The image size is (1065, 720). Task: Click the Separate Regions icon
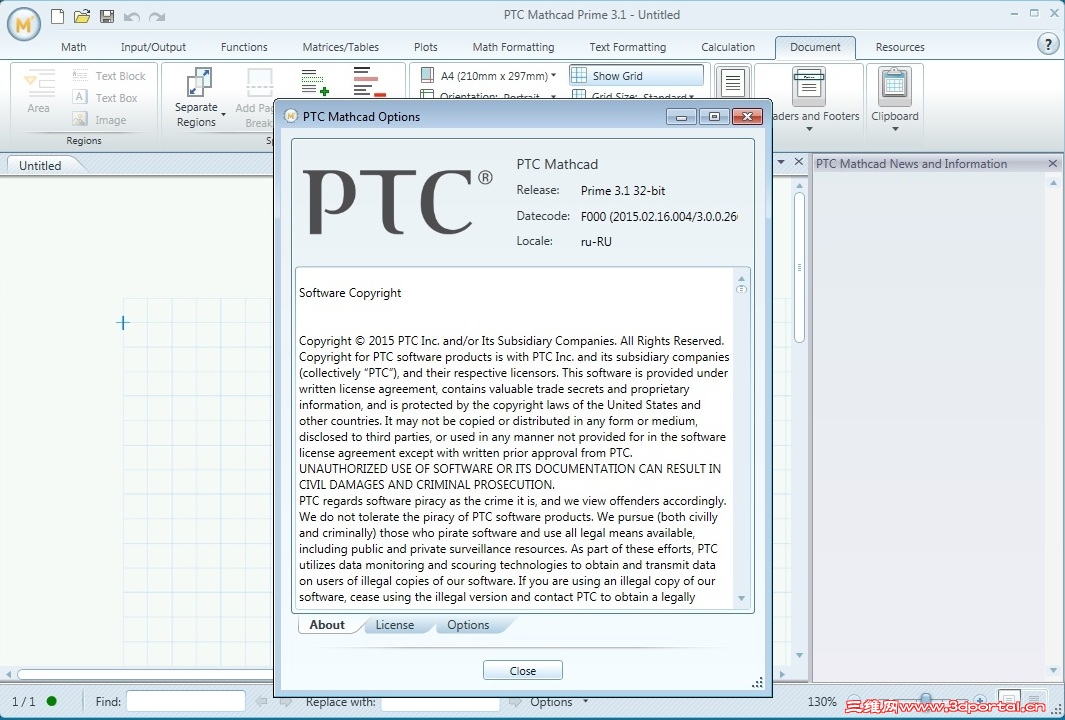[x=199, y=82]
